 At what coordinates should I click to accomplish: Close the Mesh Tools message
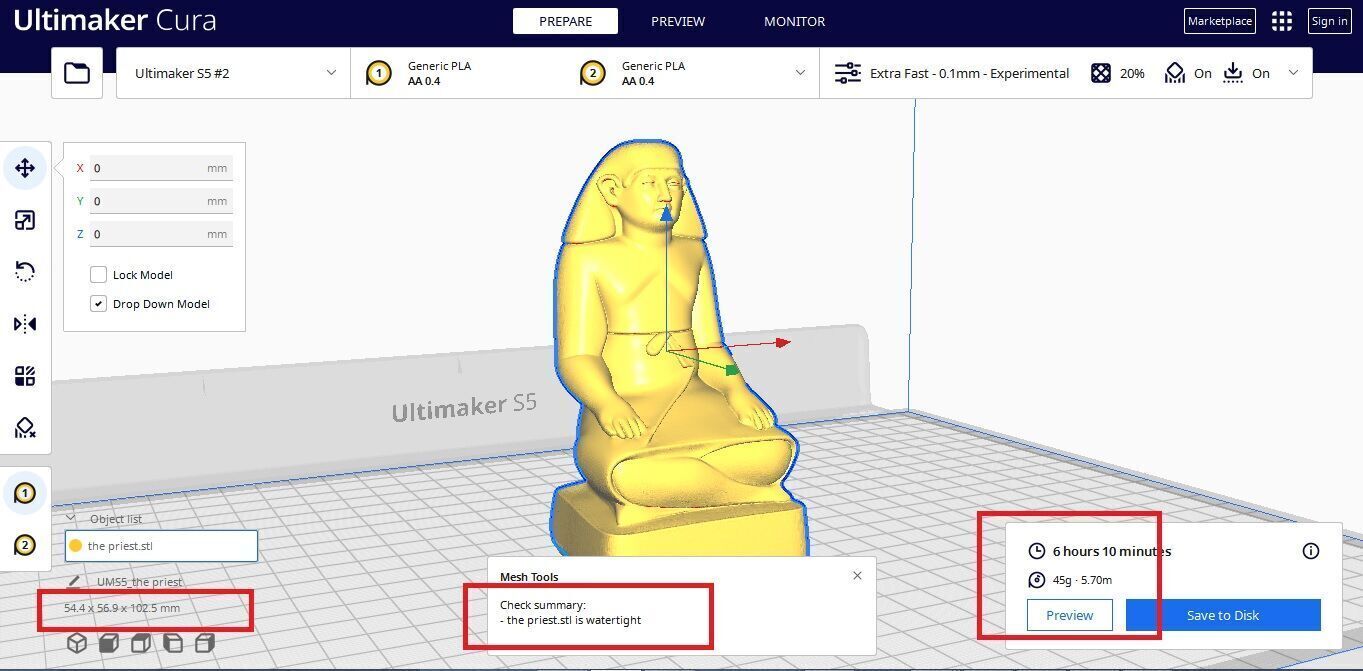coord(857,576)
